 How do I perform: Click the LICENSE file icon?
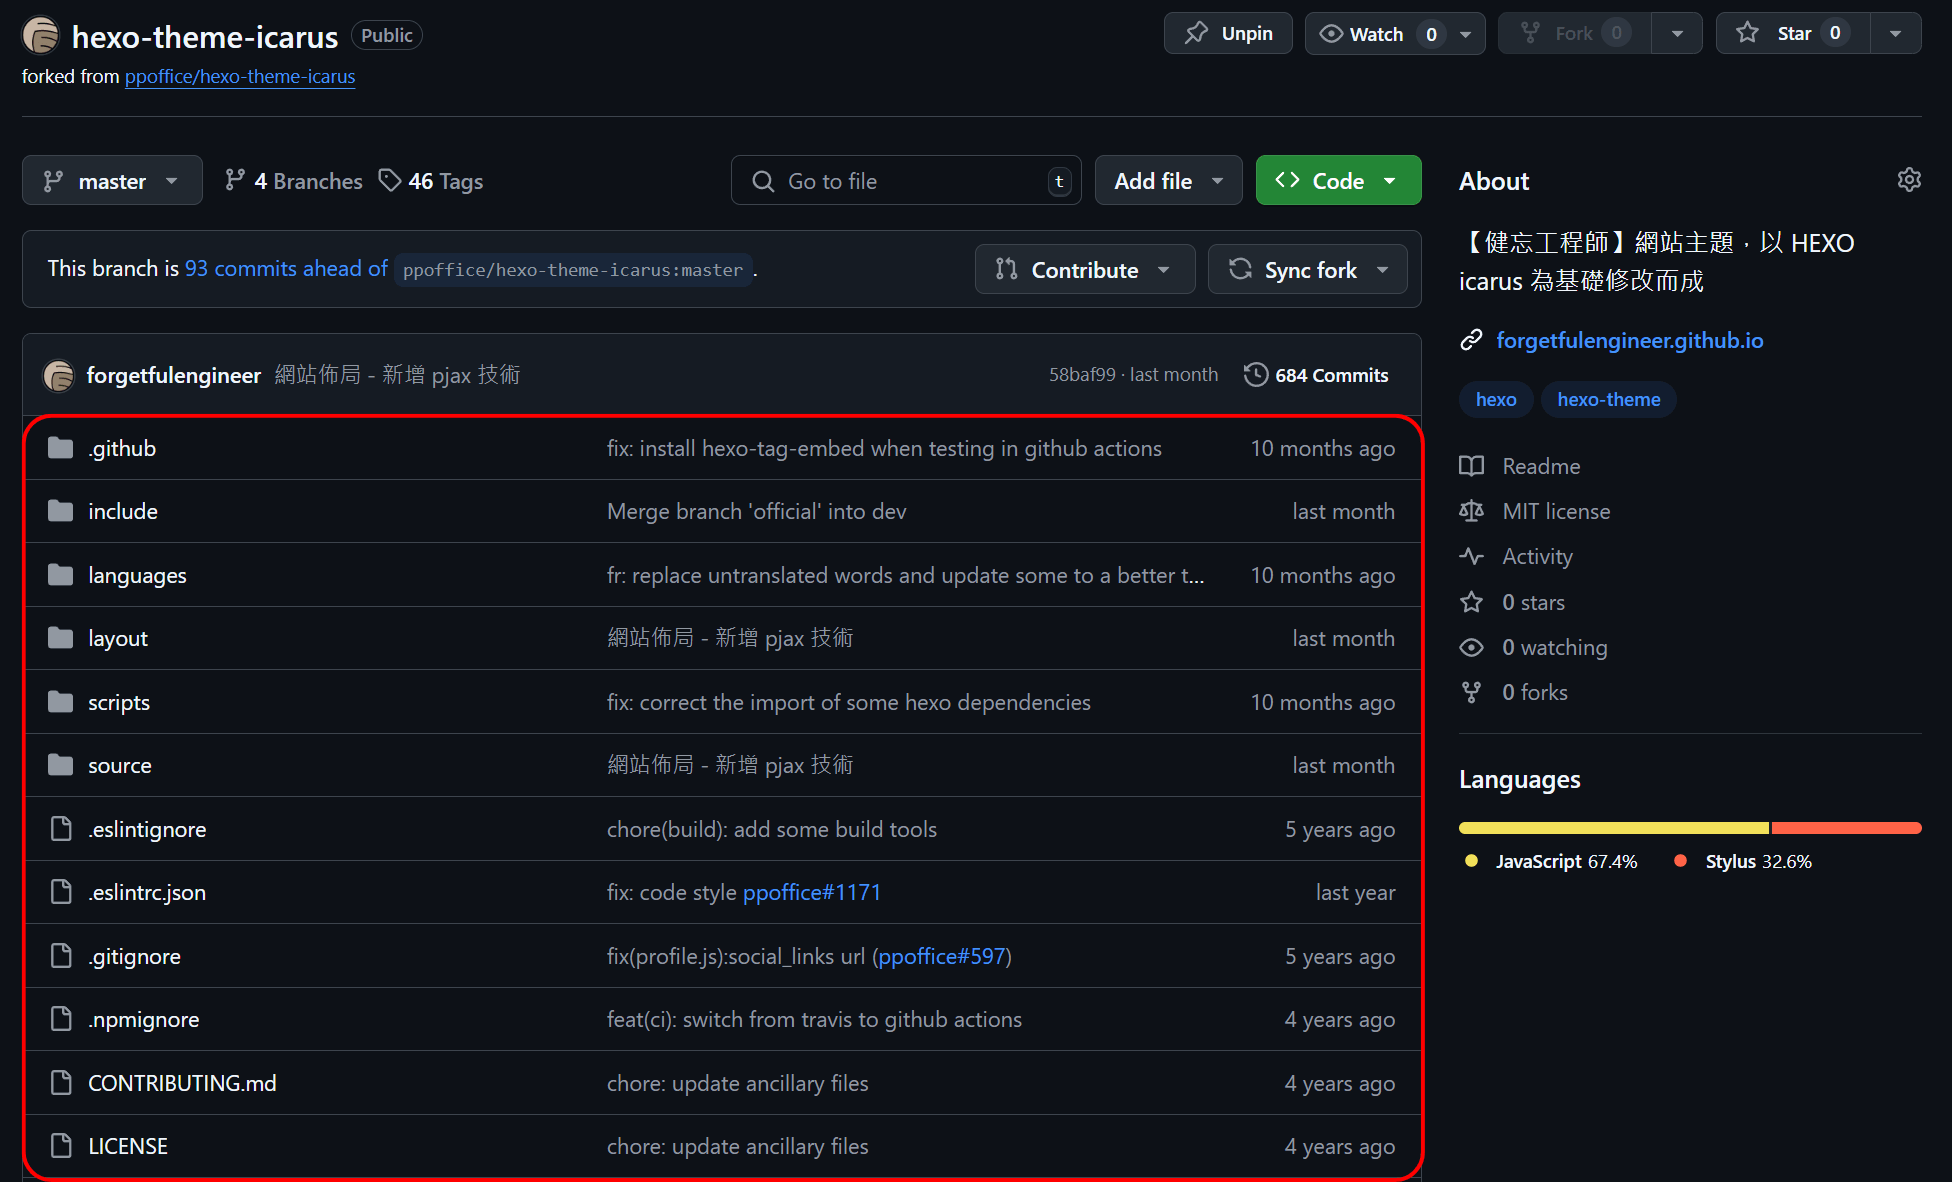tap(61, 1146)
